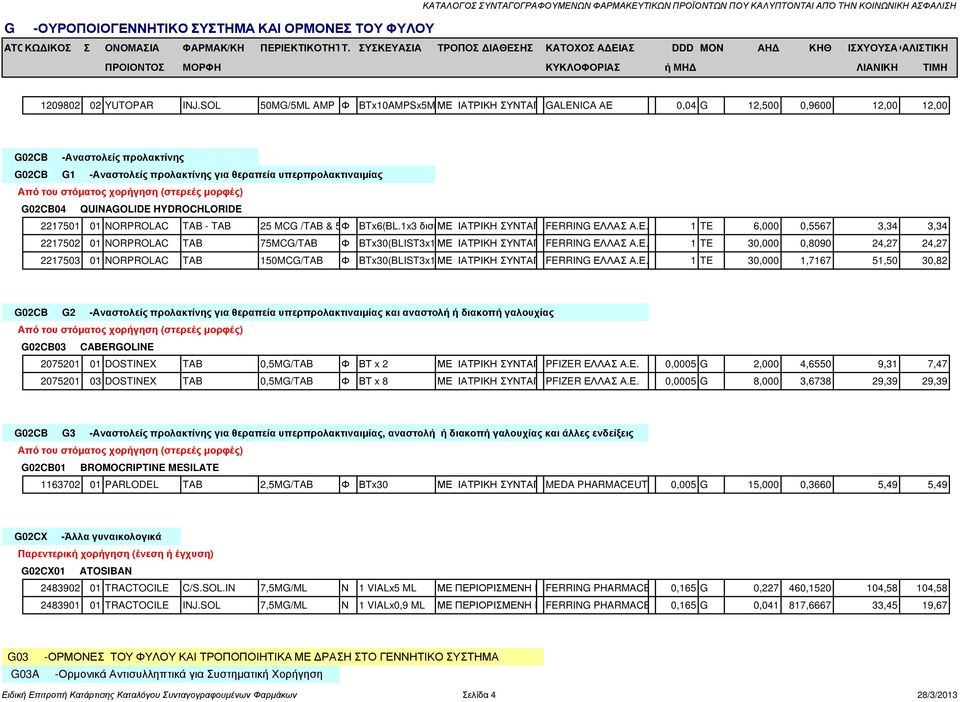
Task: Select the 1 VIALx0,9 ML packaging cell
Action: pyautogui.click(x=396, y=605)
